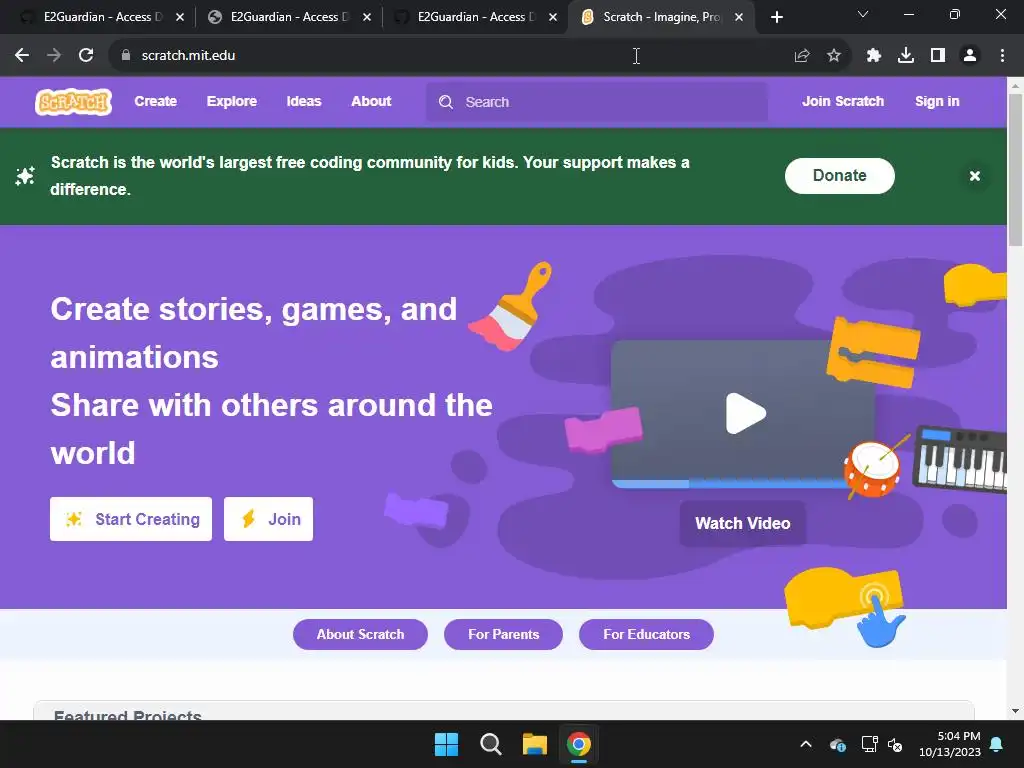This screenshot has height=768, width=1024.
Task: Click the page vertical scrollbar thumb
Action: pos(1015,170)
